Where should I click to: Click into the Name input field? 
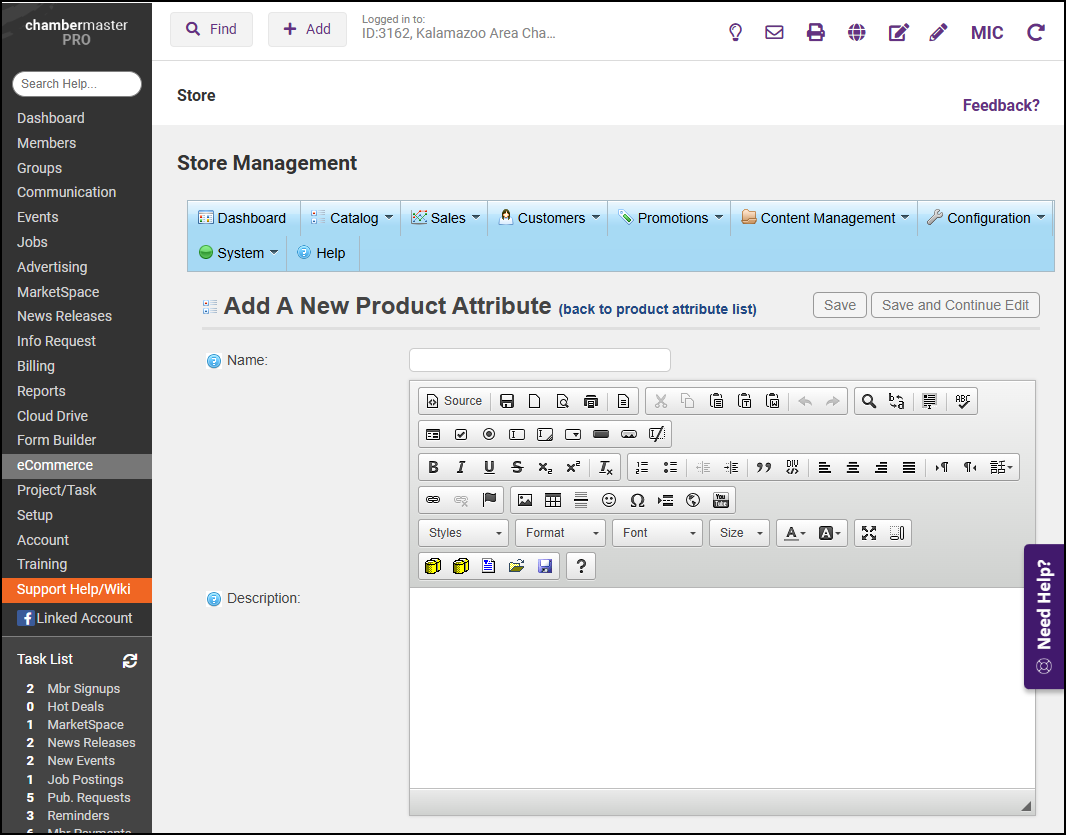[539, 360]
